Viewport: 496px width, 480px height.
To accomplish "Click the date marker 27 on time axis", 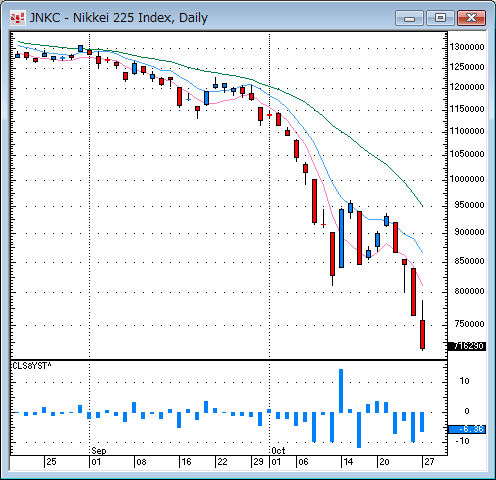I will coord(429,462).
